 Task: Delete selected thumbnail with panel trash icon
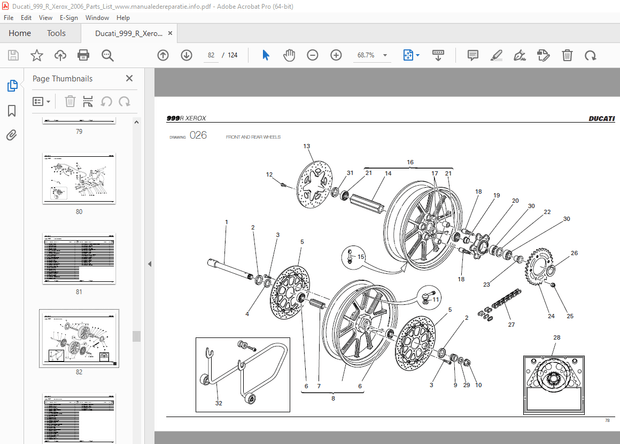click(70, 102)
